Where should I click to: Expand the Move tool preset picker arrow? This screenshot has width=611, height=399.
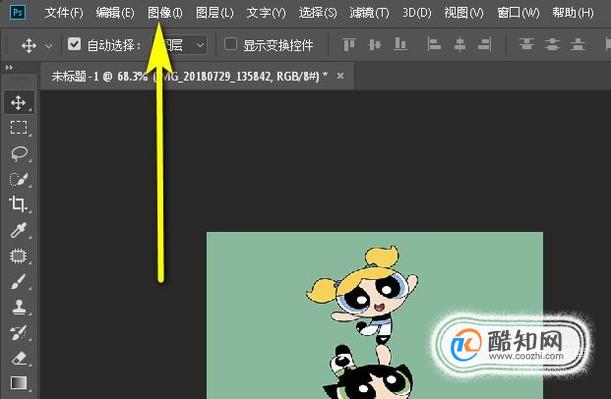click(49, 46)
